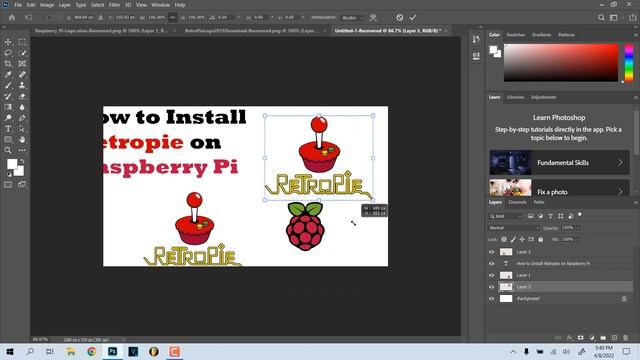Select the Background layer row
This screenshot has width=640, height=360.
pyautogui.click(x=560, y=299)
